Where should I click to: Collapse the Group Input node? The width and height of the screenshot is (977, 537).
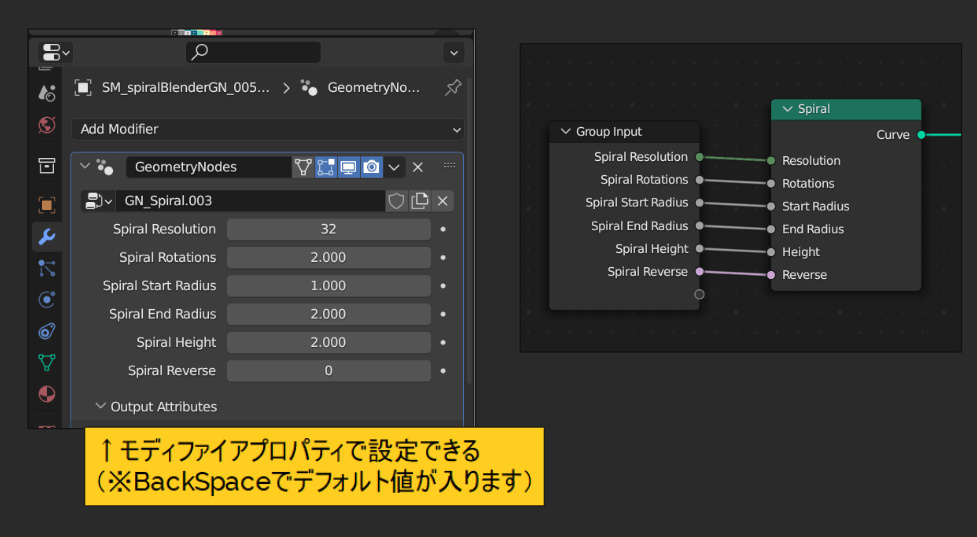click(x=566, y=131)
